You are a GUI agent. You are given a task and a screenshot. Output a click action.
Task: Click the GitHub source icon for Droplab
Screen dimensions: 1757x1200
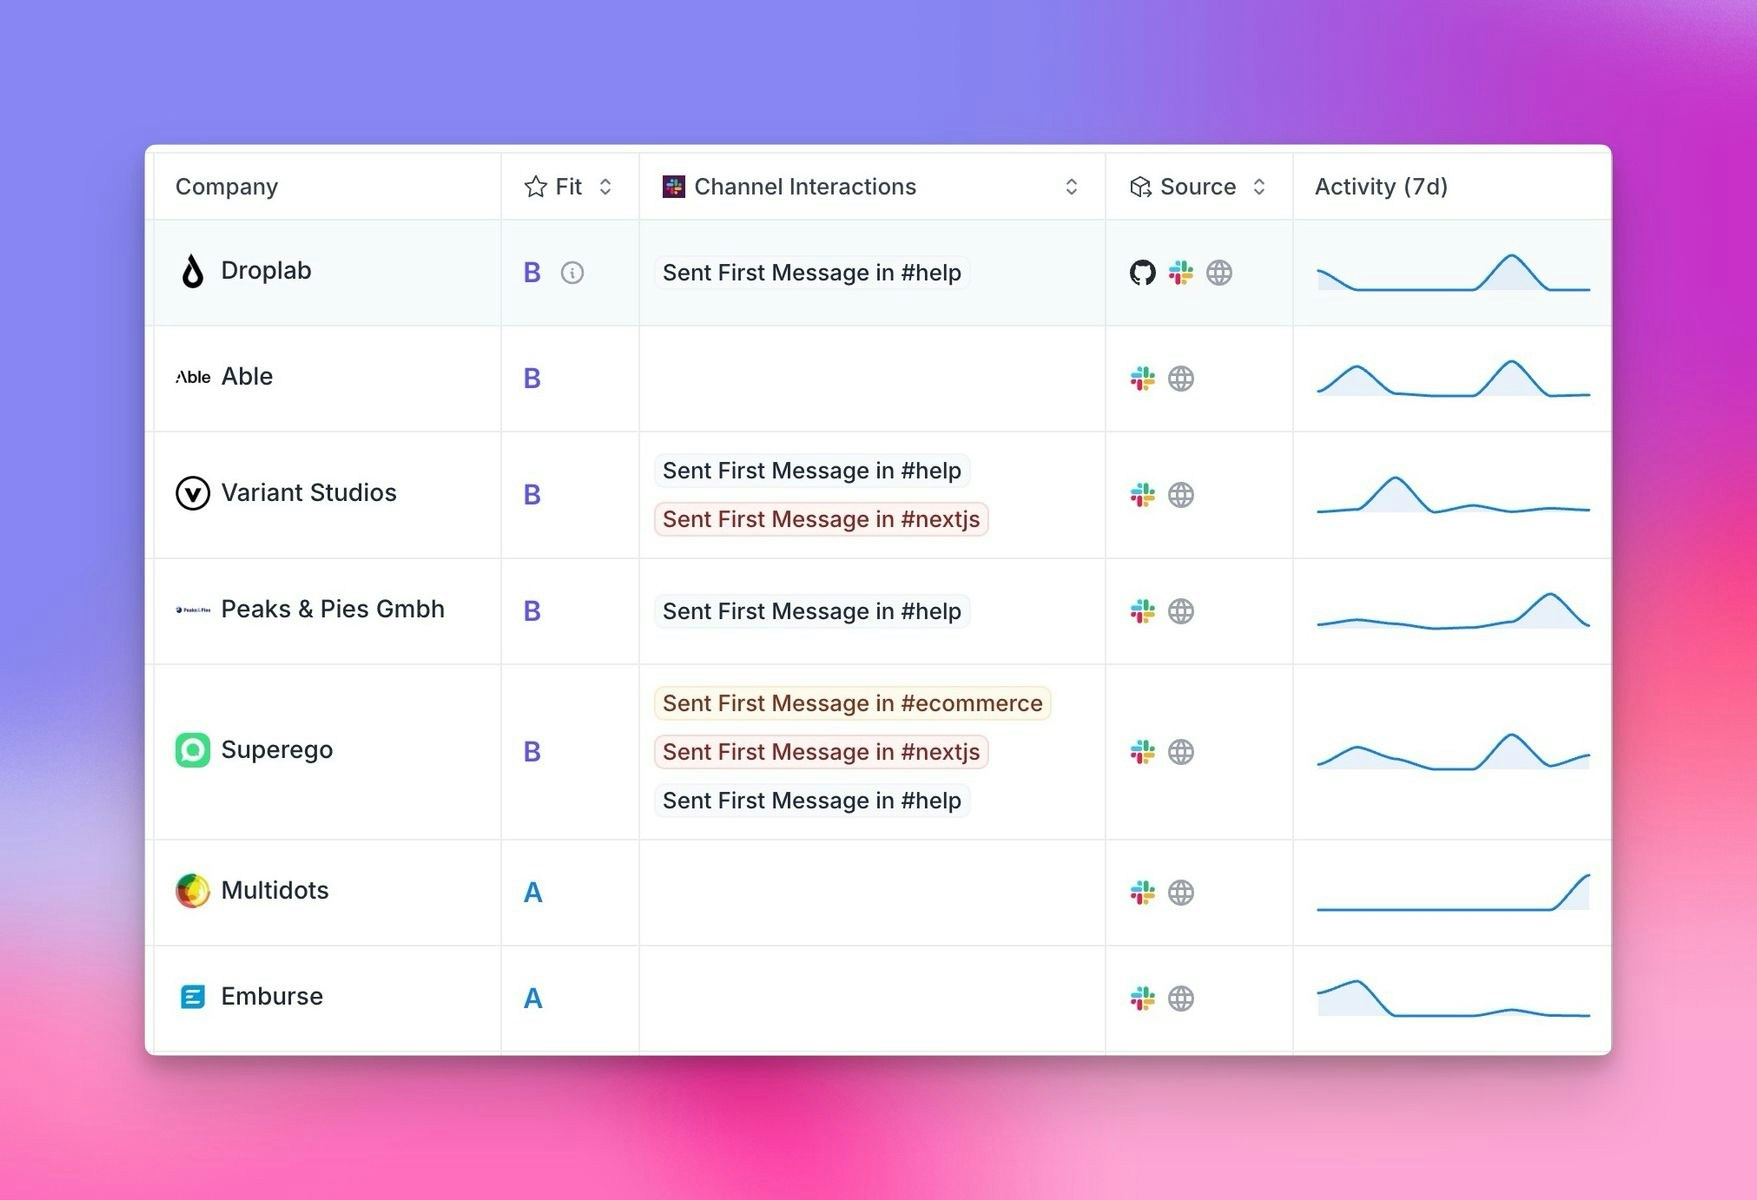click(1141, 272)
